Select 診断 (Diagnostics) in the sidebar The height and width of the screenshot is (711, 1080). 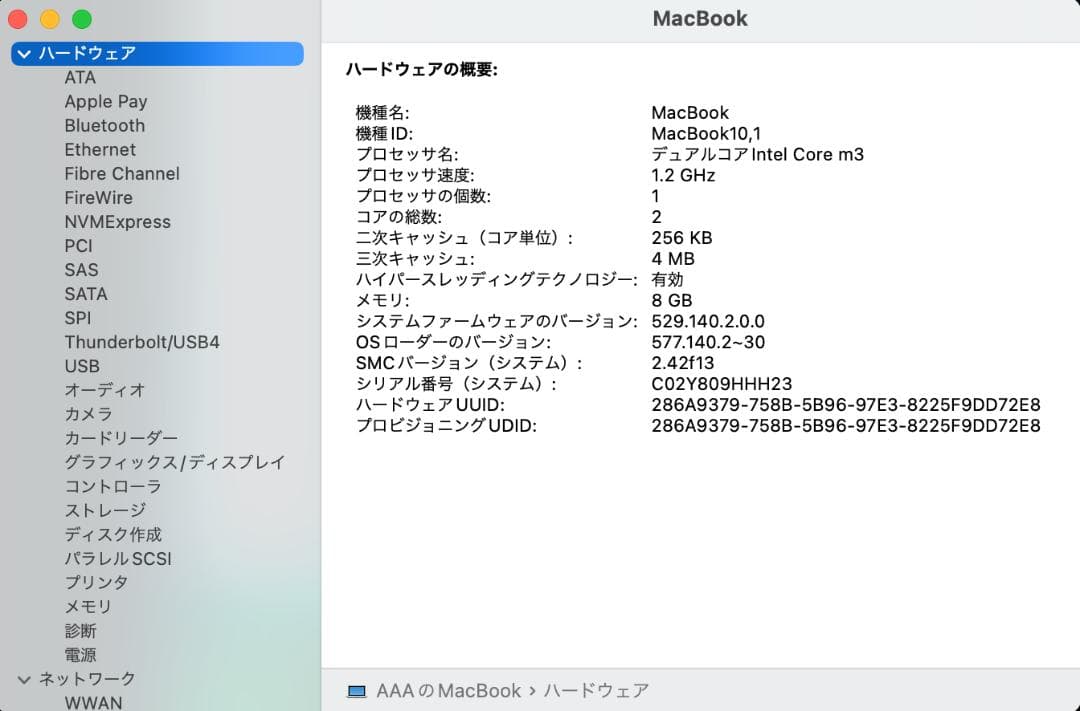click(x=80, y=630)
